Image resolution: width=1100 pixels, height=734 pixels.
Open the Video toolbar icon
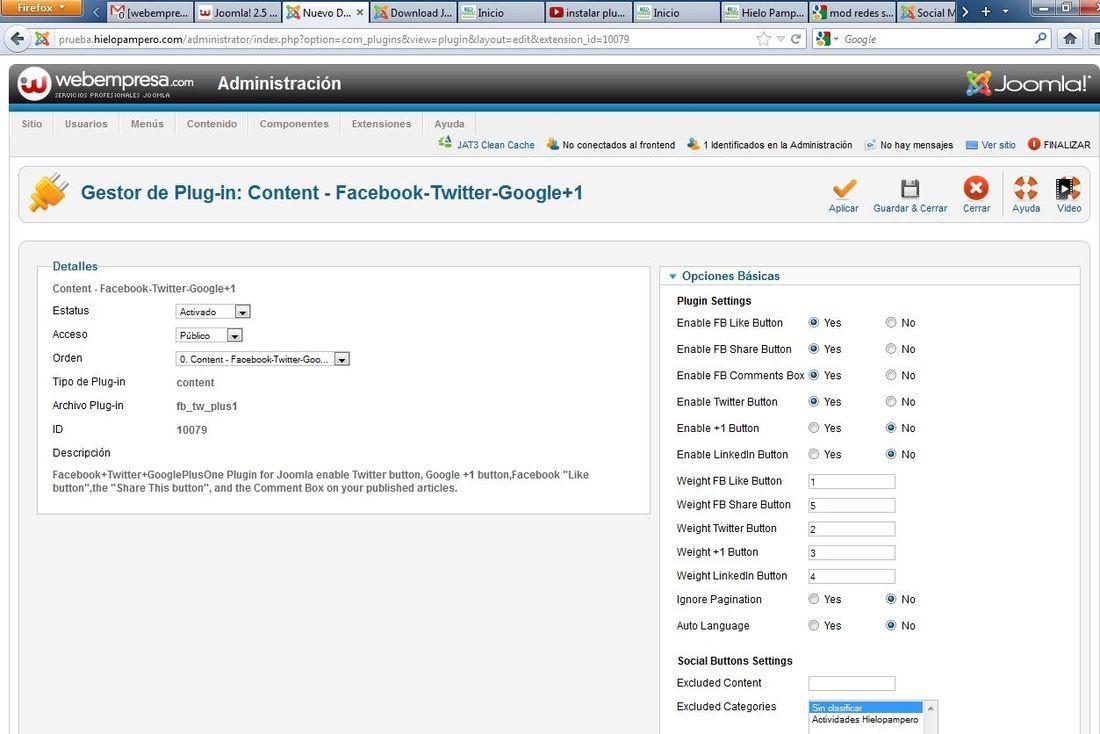click(1068, 188)
